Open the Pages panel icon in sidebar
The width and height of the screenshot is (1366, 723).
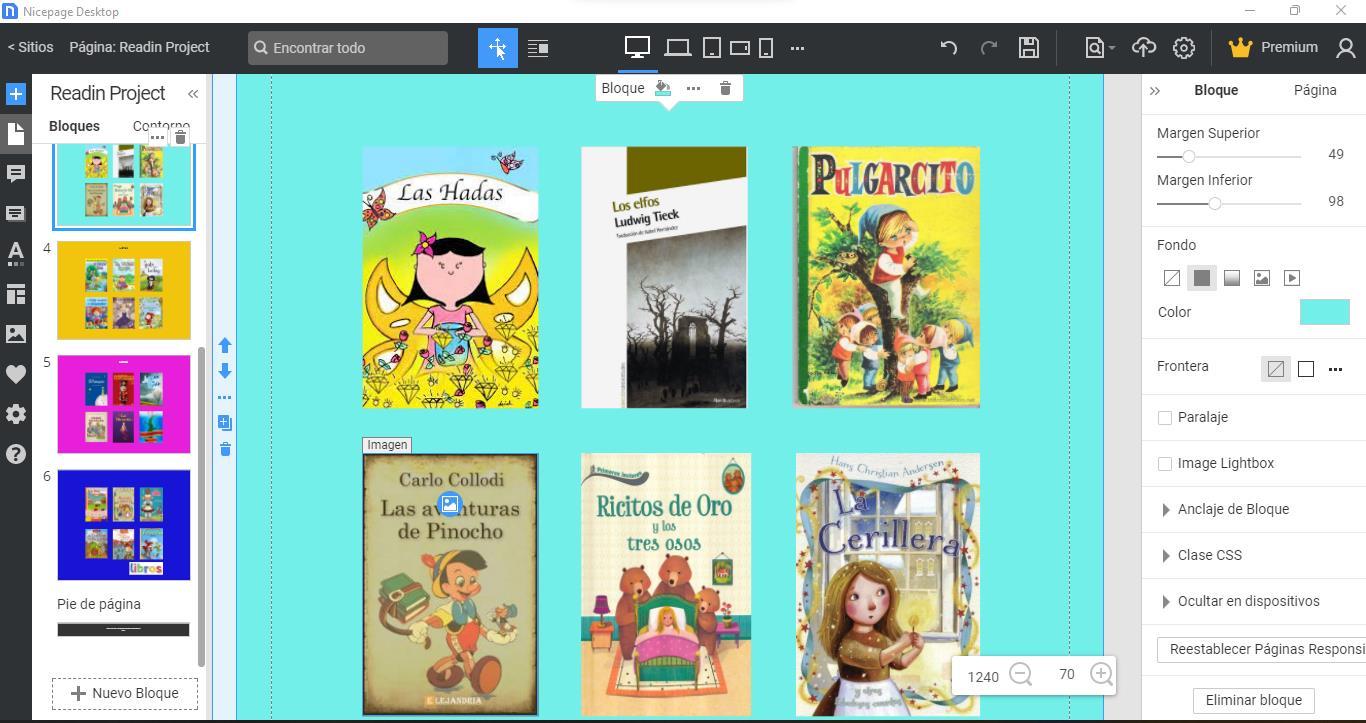[16, 133]
